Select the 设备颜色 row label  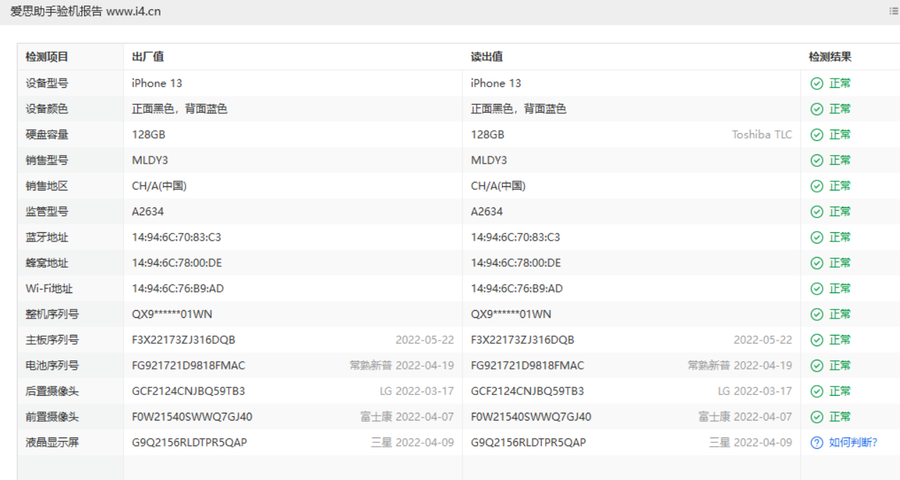tap(46, 109)
